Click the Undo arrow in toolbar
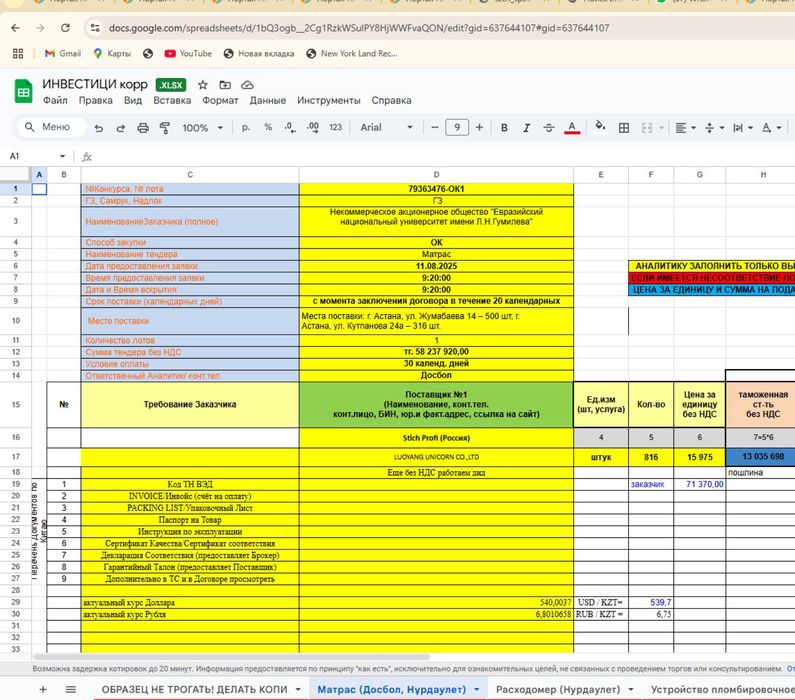 [98, 128]
